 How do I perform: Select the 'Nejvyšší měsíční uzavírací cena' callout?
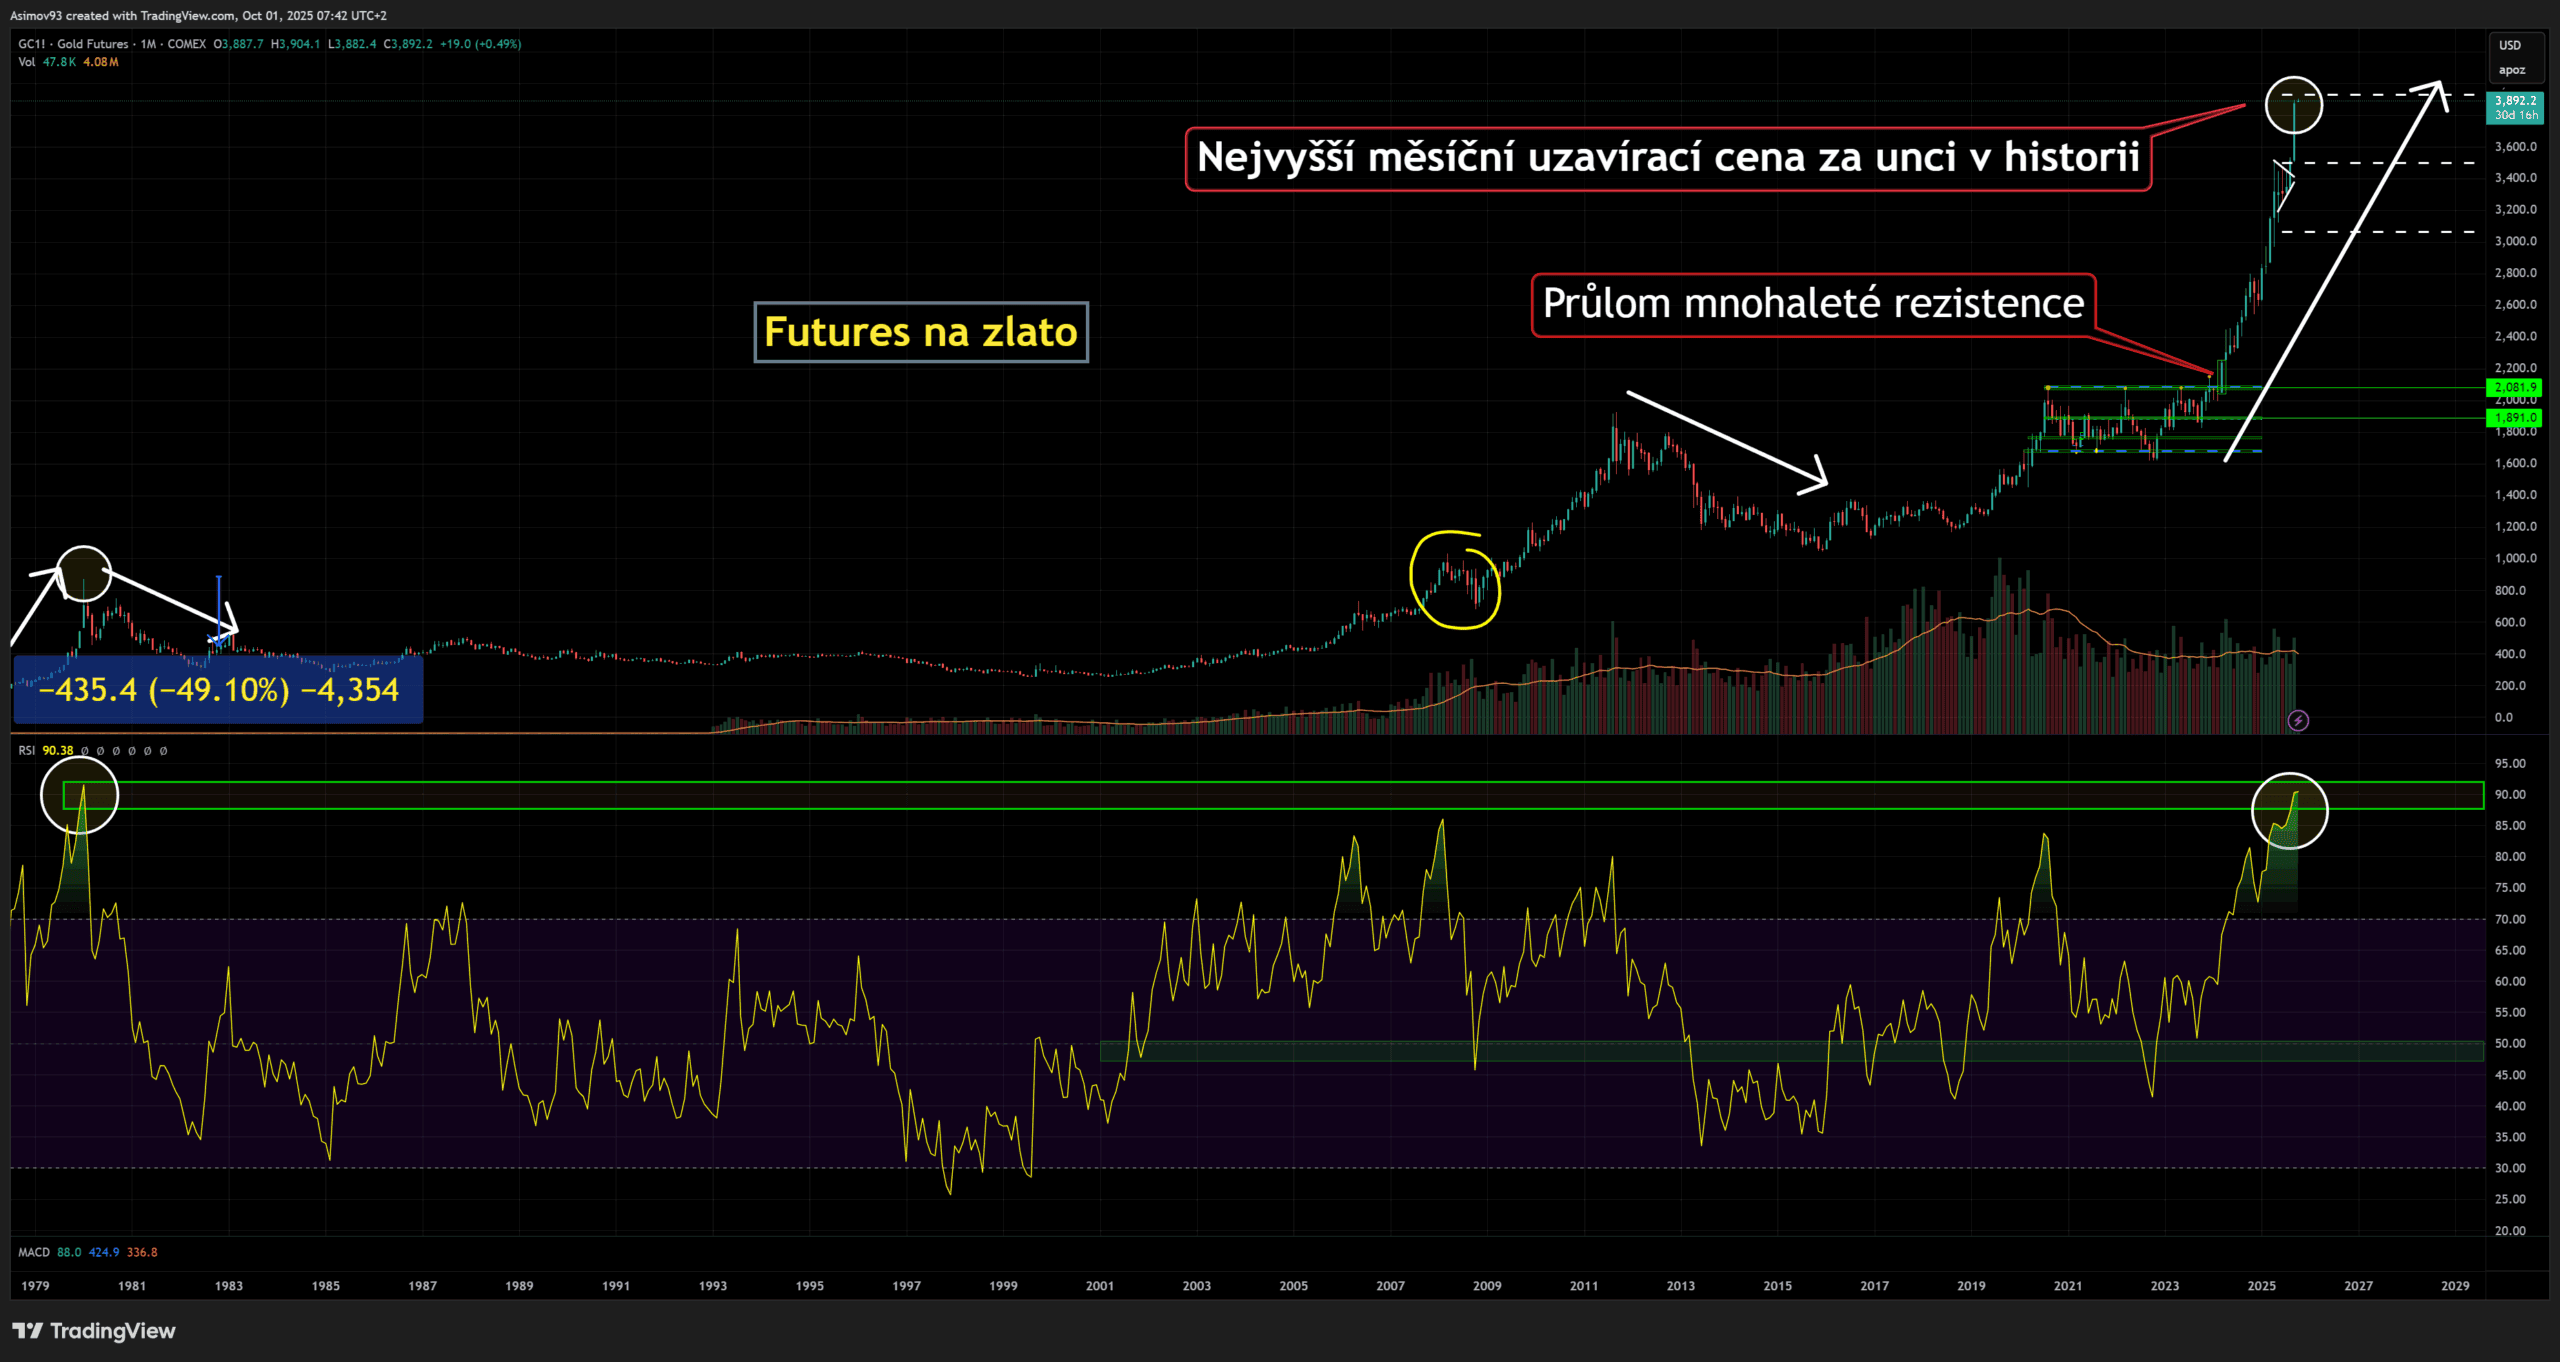[1667, 158]
